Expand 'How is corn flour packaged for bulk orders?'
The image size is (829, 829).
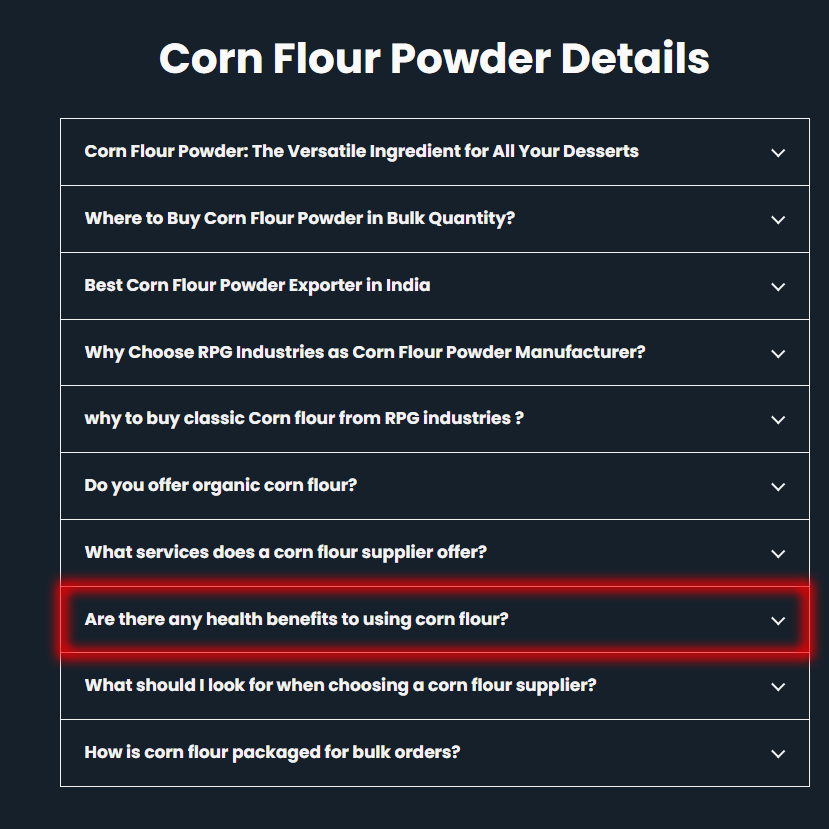pos(272,753)
